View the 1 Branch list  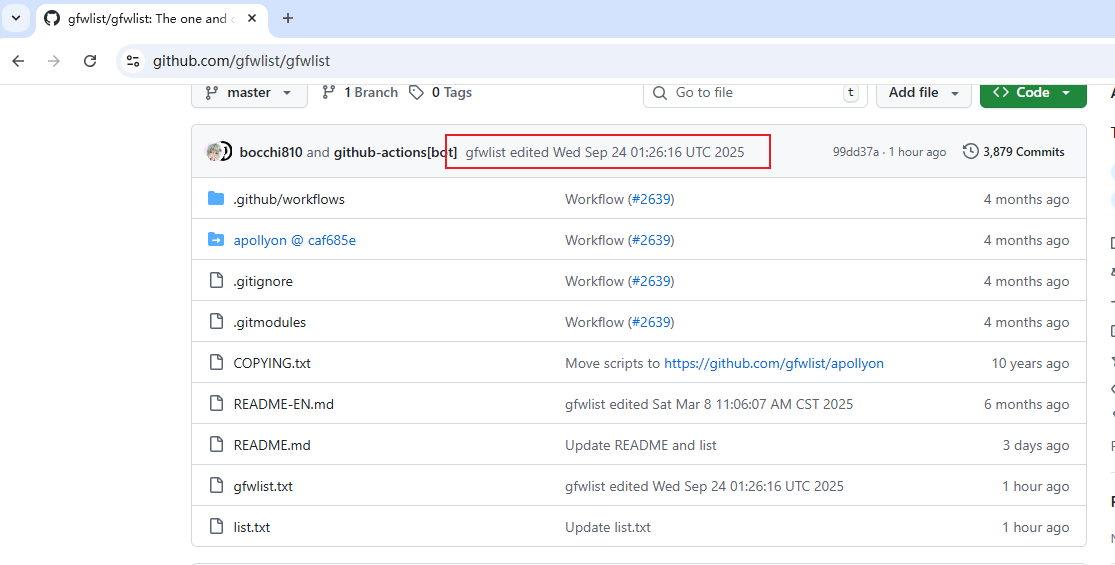pos(360,92)
